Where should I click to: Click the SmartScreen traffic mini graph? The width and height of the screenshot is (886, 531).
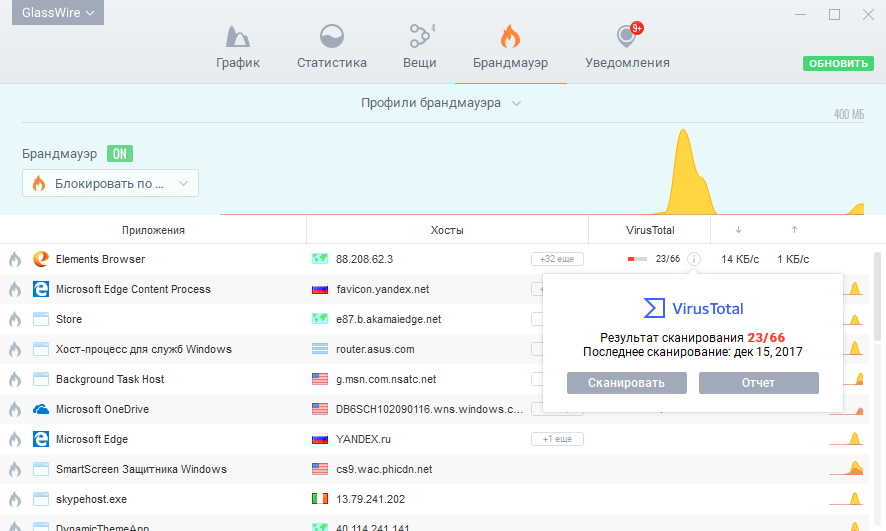[x=846, y=468]
